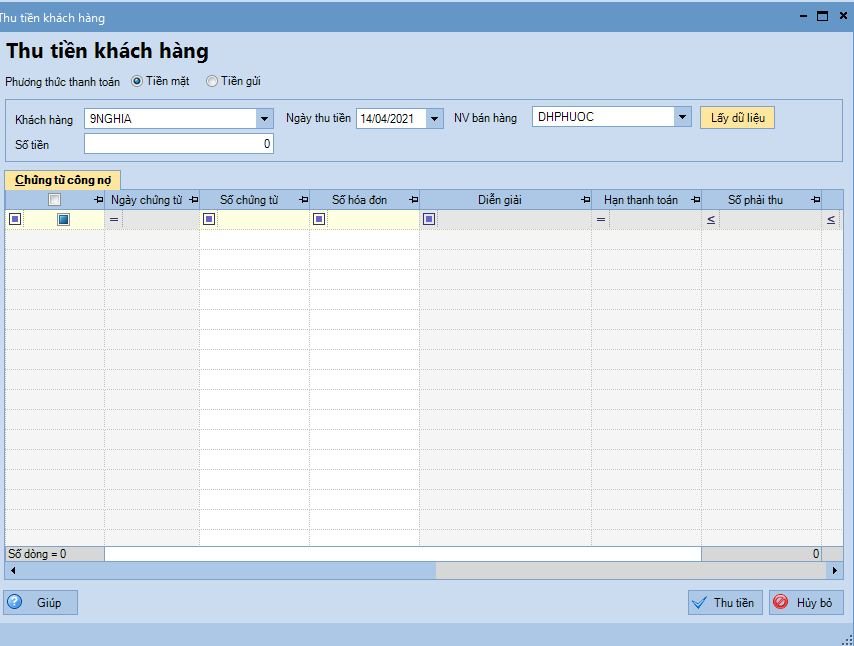
Task: Sort by Diễn giải column header
Action: point(500,200)
